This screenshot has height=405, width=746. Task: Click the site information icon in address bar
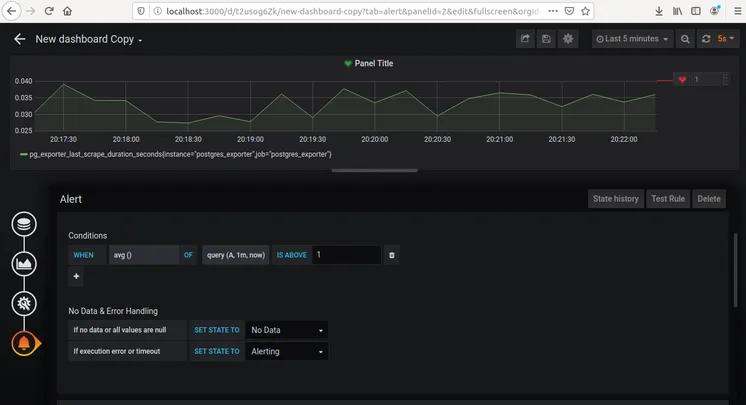157,11
